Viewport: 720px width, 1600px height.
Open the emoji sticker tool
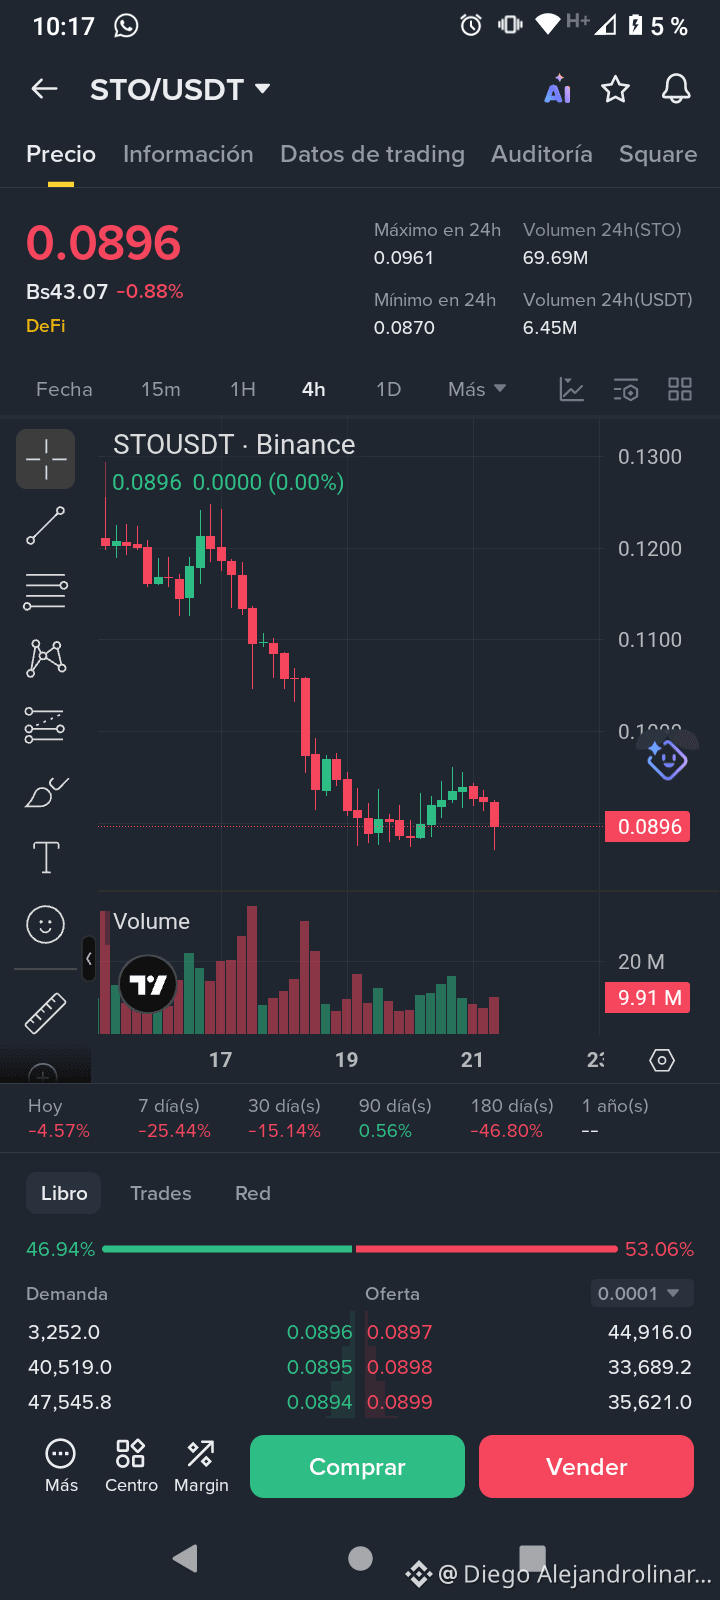coord(46,924)
